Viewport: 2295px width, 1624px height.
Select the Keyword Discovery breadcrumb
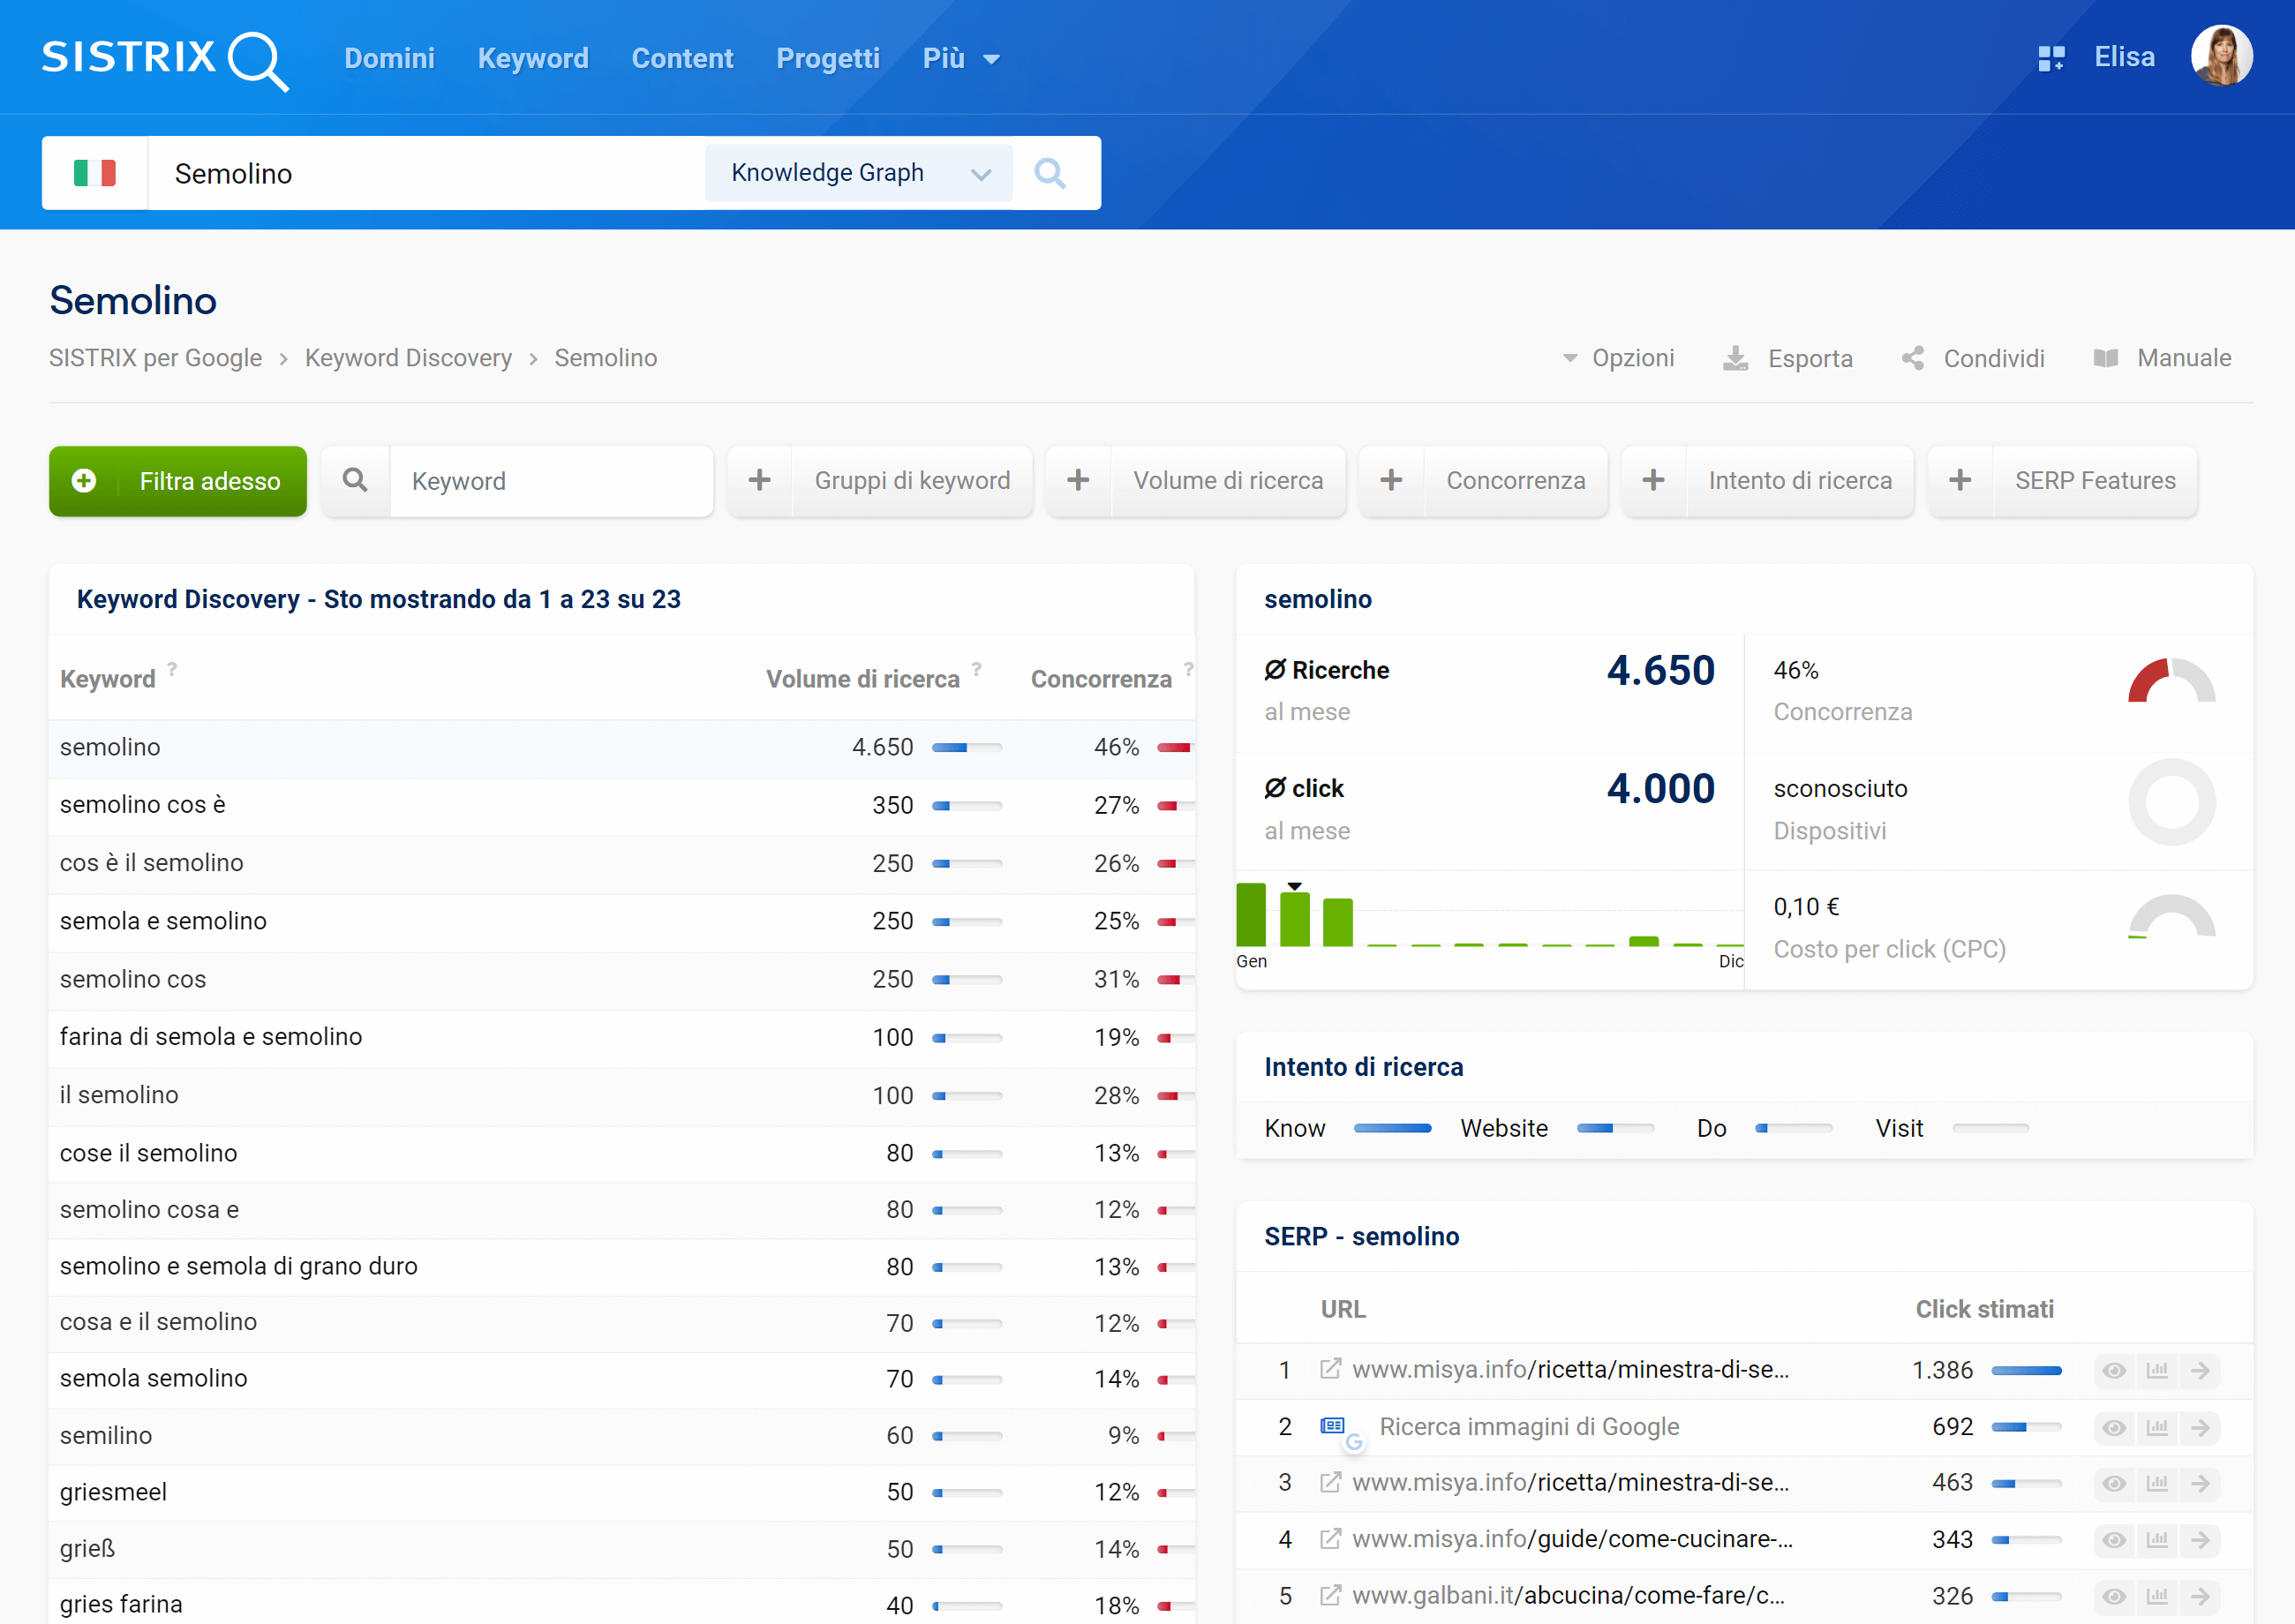coord(410,360)
